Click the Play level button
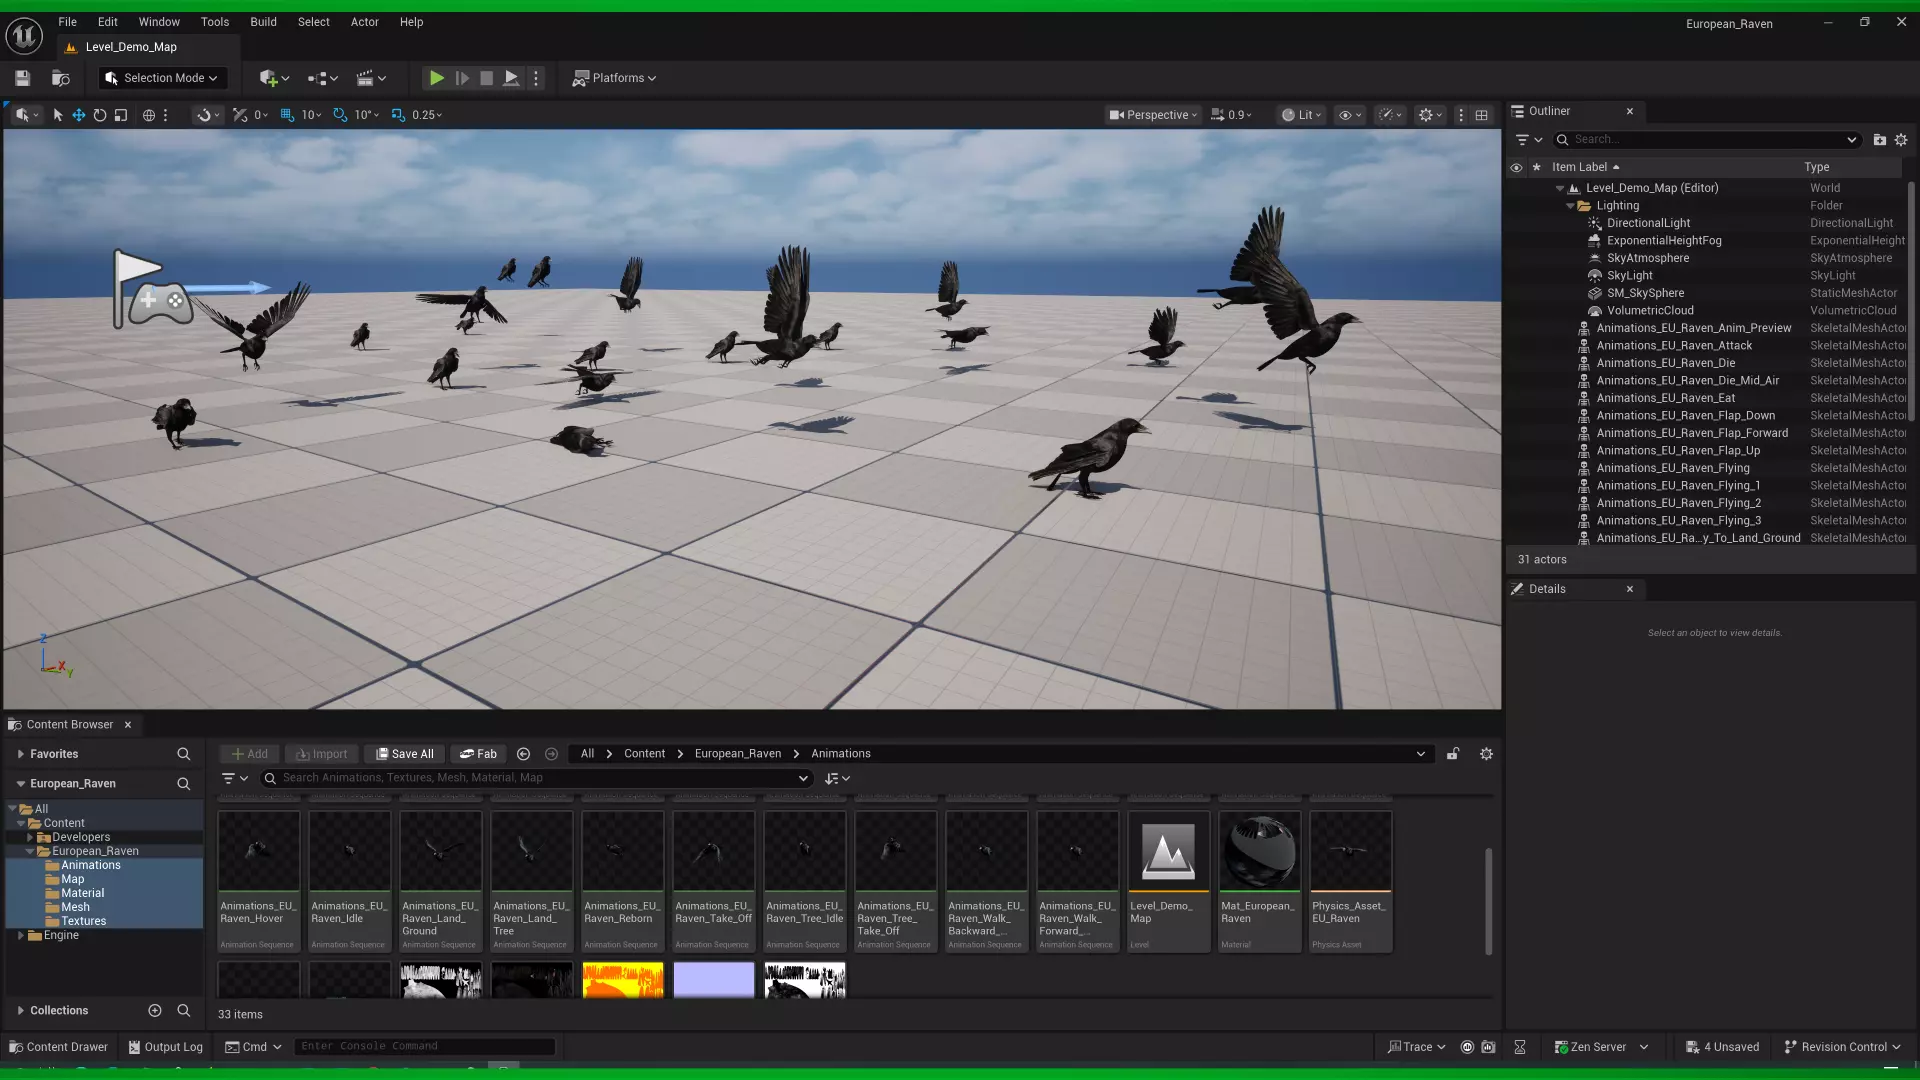 point(436,78)
